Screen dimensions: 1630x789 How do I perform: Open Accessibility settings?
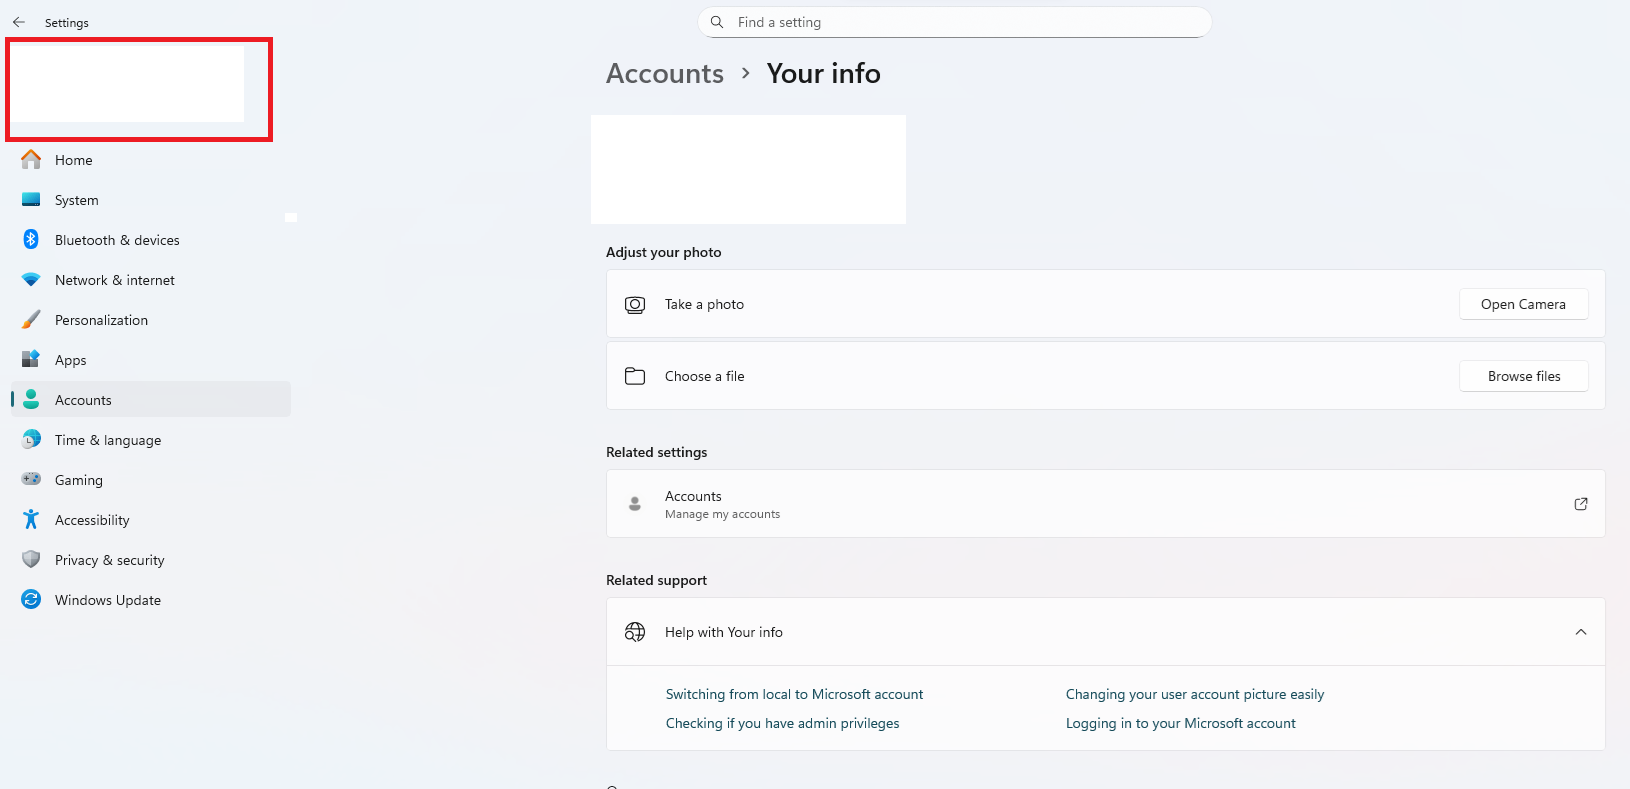[x=151, y=520]
